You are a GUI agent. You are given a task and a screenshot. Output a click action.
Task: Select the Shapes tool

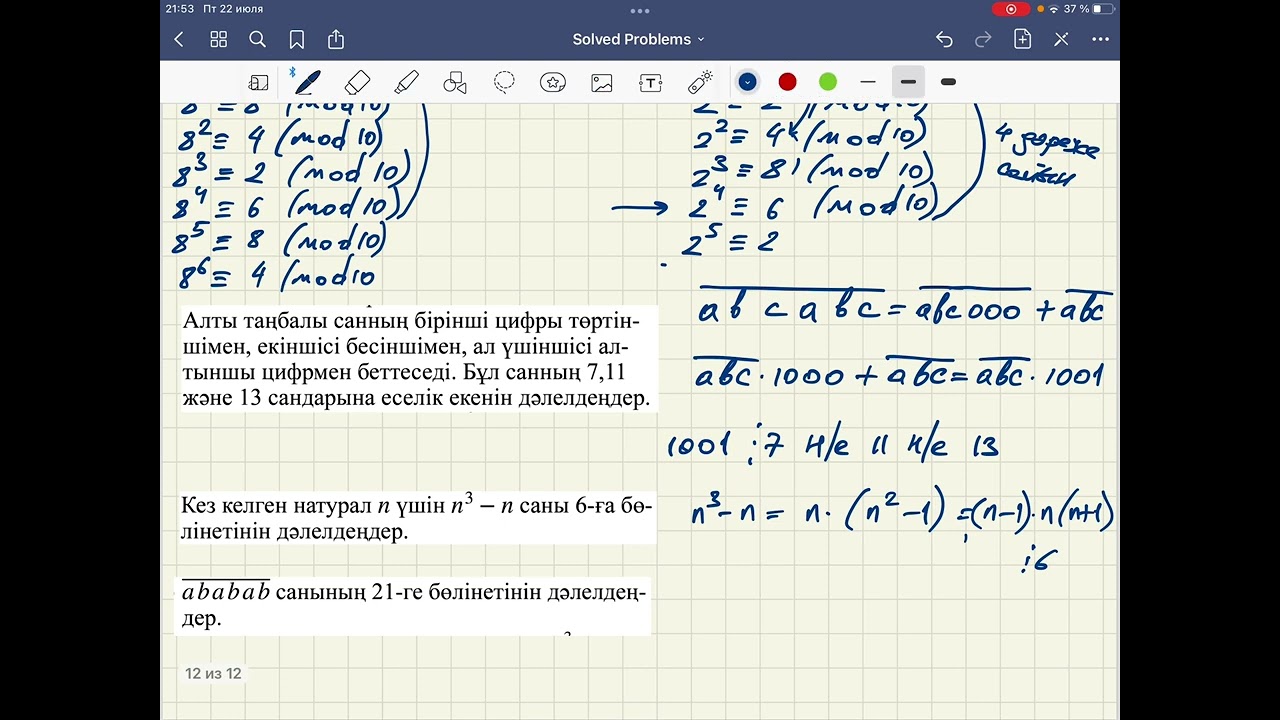point(455,83)
